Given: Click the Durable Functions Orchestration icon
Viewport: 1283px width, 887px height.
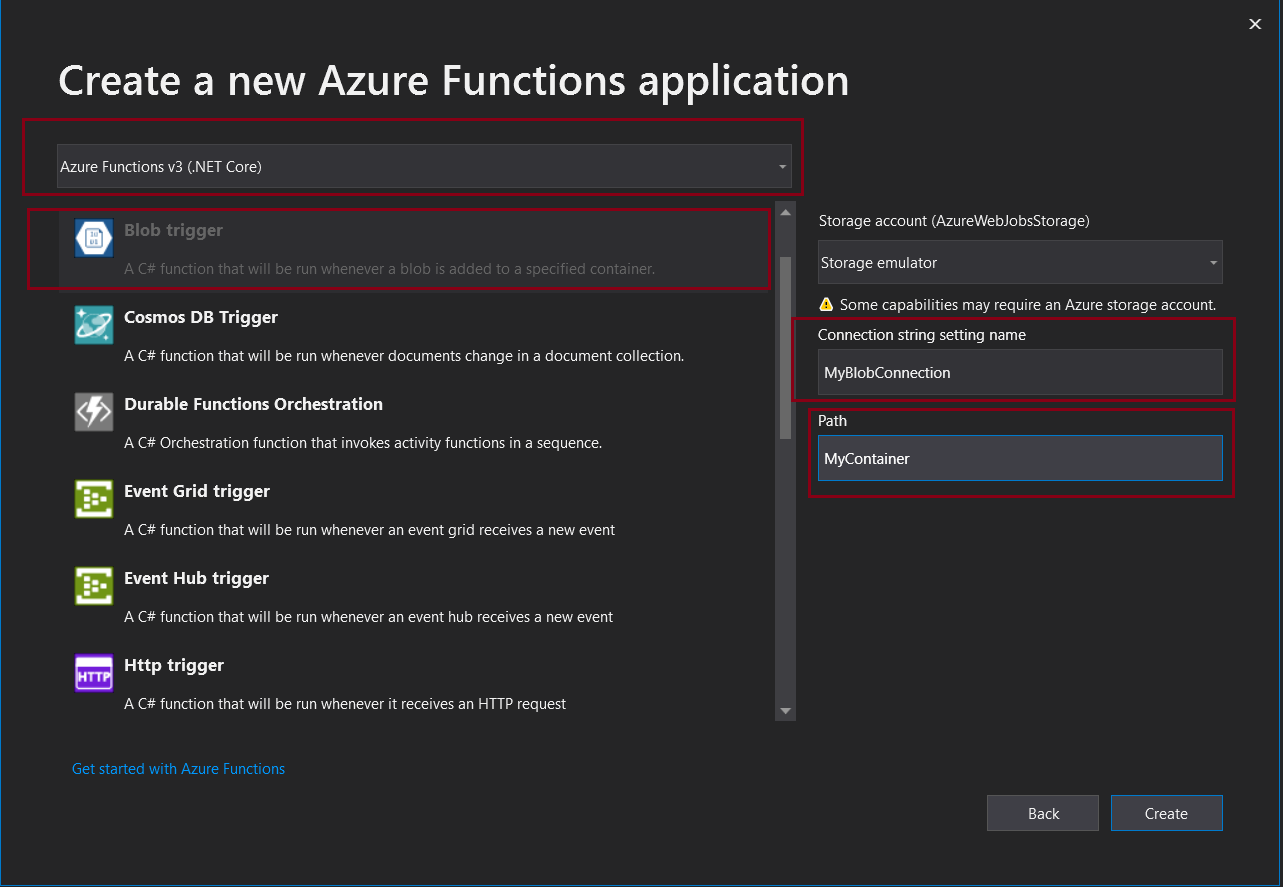Looking at the screenshot, I should (x=94, y=412).
